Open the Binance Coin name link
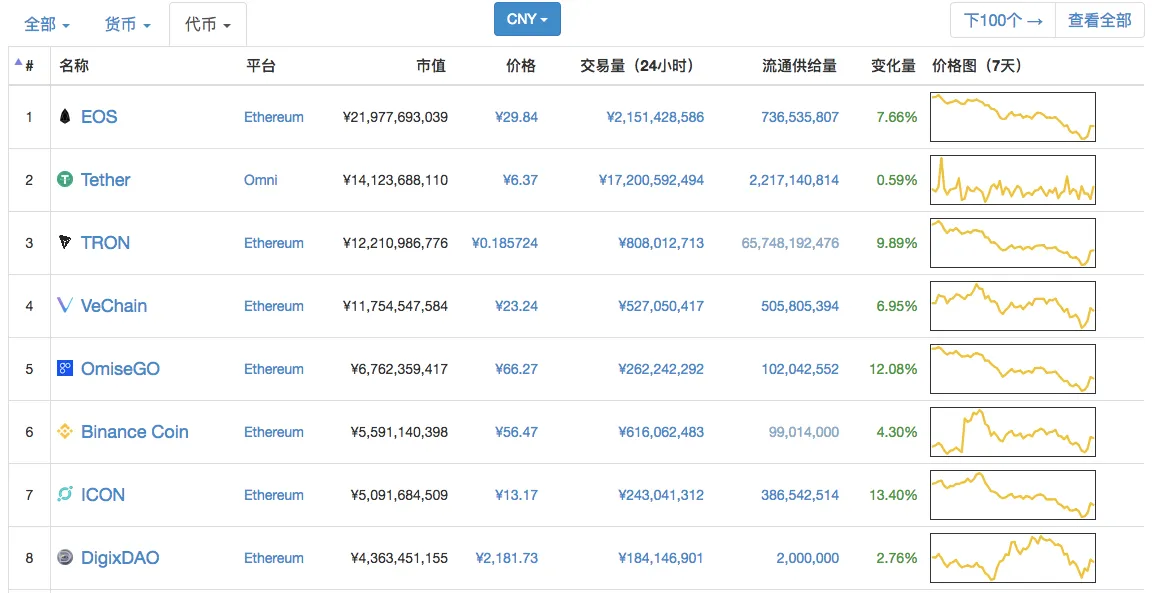Viewport: 1162px width, 593px height. (135, 431)
